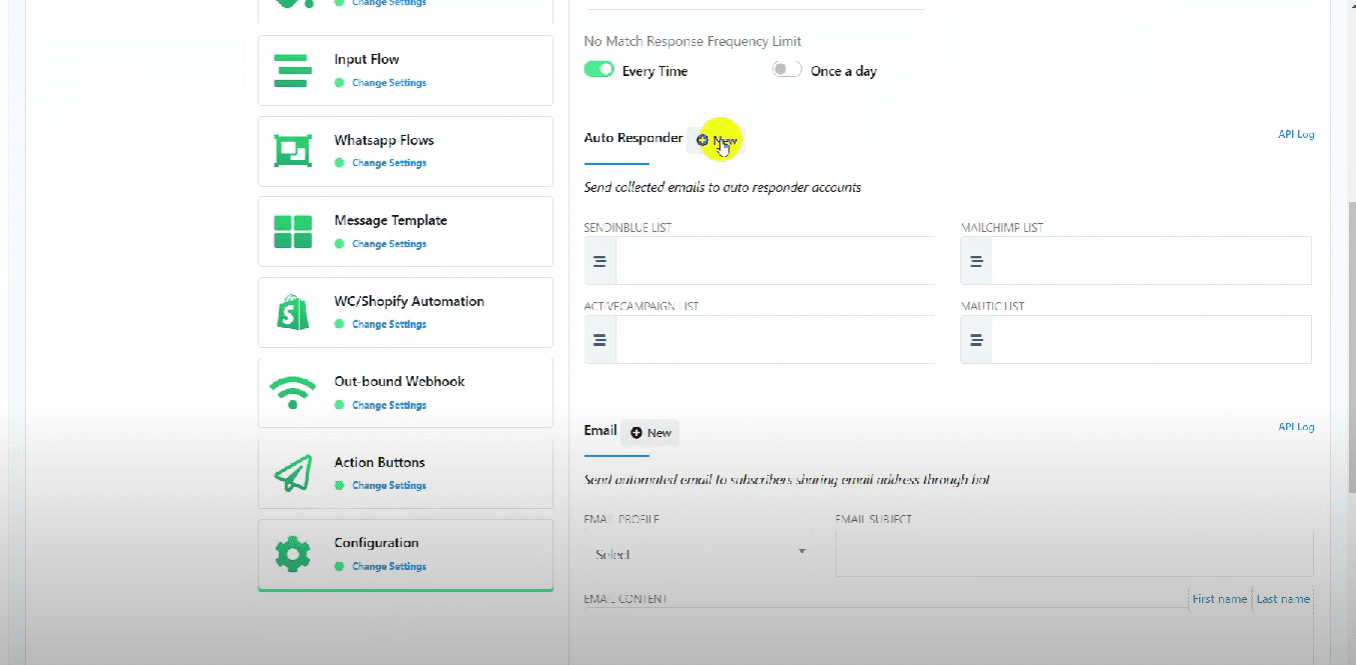Select the Message Template grid icon
This screenshot has height=665, width=1356.
tap(292, 232)
